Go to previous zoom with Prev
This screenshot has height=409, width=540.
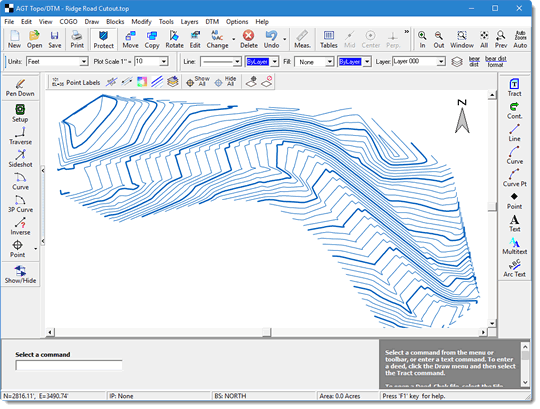[501, 39]
